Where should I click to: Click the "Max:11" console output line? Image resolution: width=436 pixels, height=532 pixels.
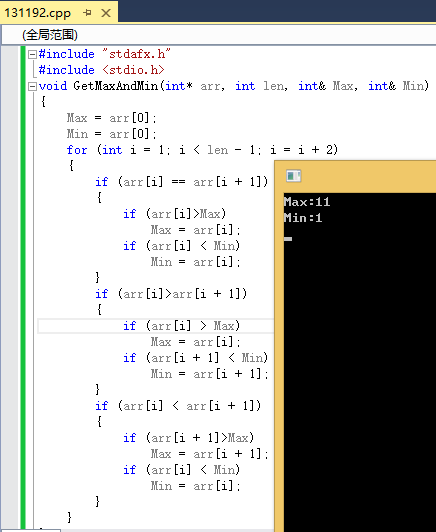307,202
